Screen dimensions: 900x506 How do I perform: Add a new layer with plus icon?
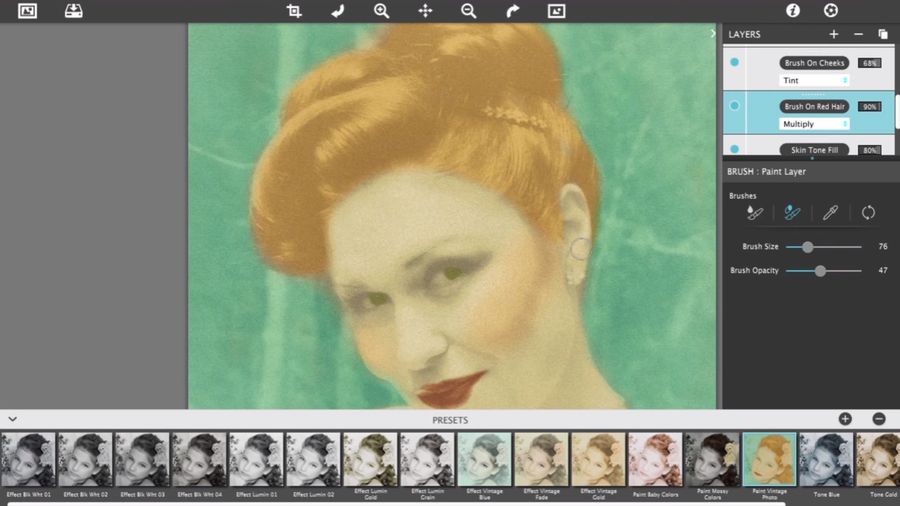pos(833,34)
